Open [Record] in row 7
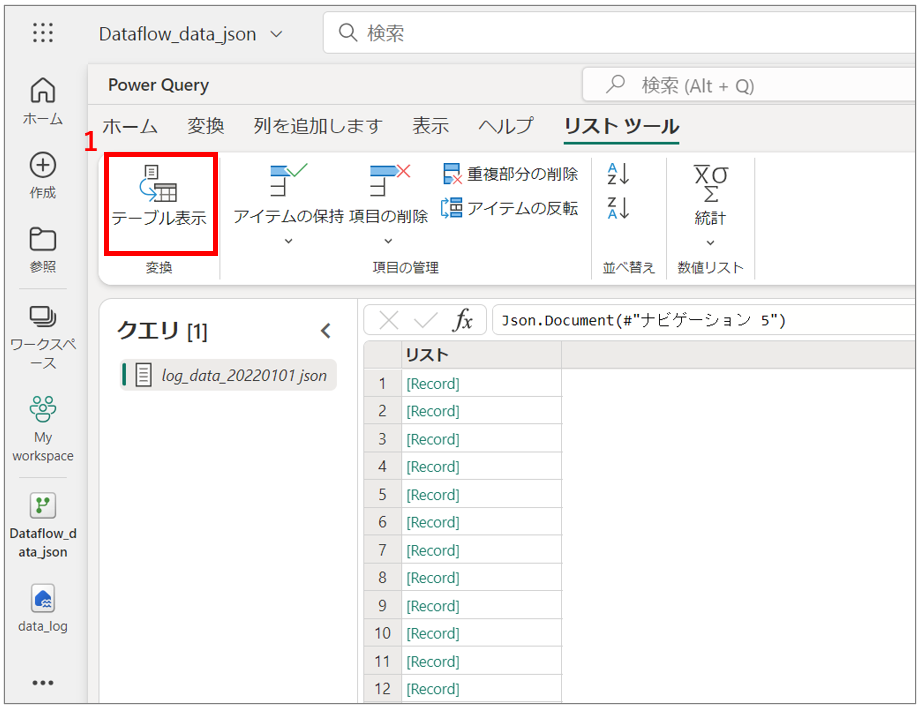Viewport: 919px width, 706px height. click(433, 551)
